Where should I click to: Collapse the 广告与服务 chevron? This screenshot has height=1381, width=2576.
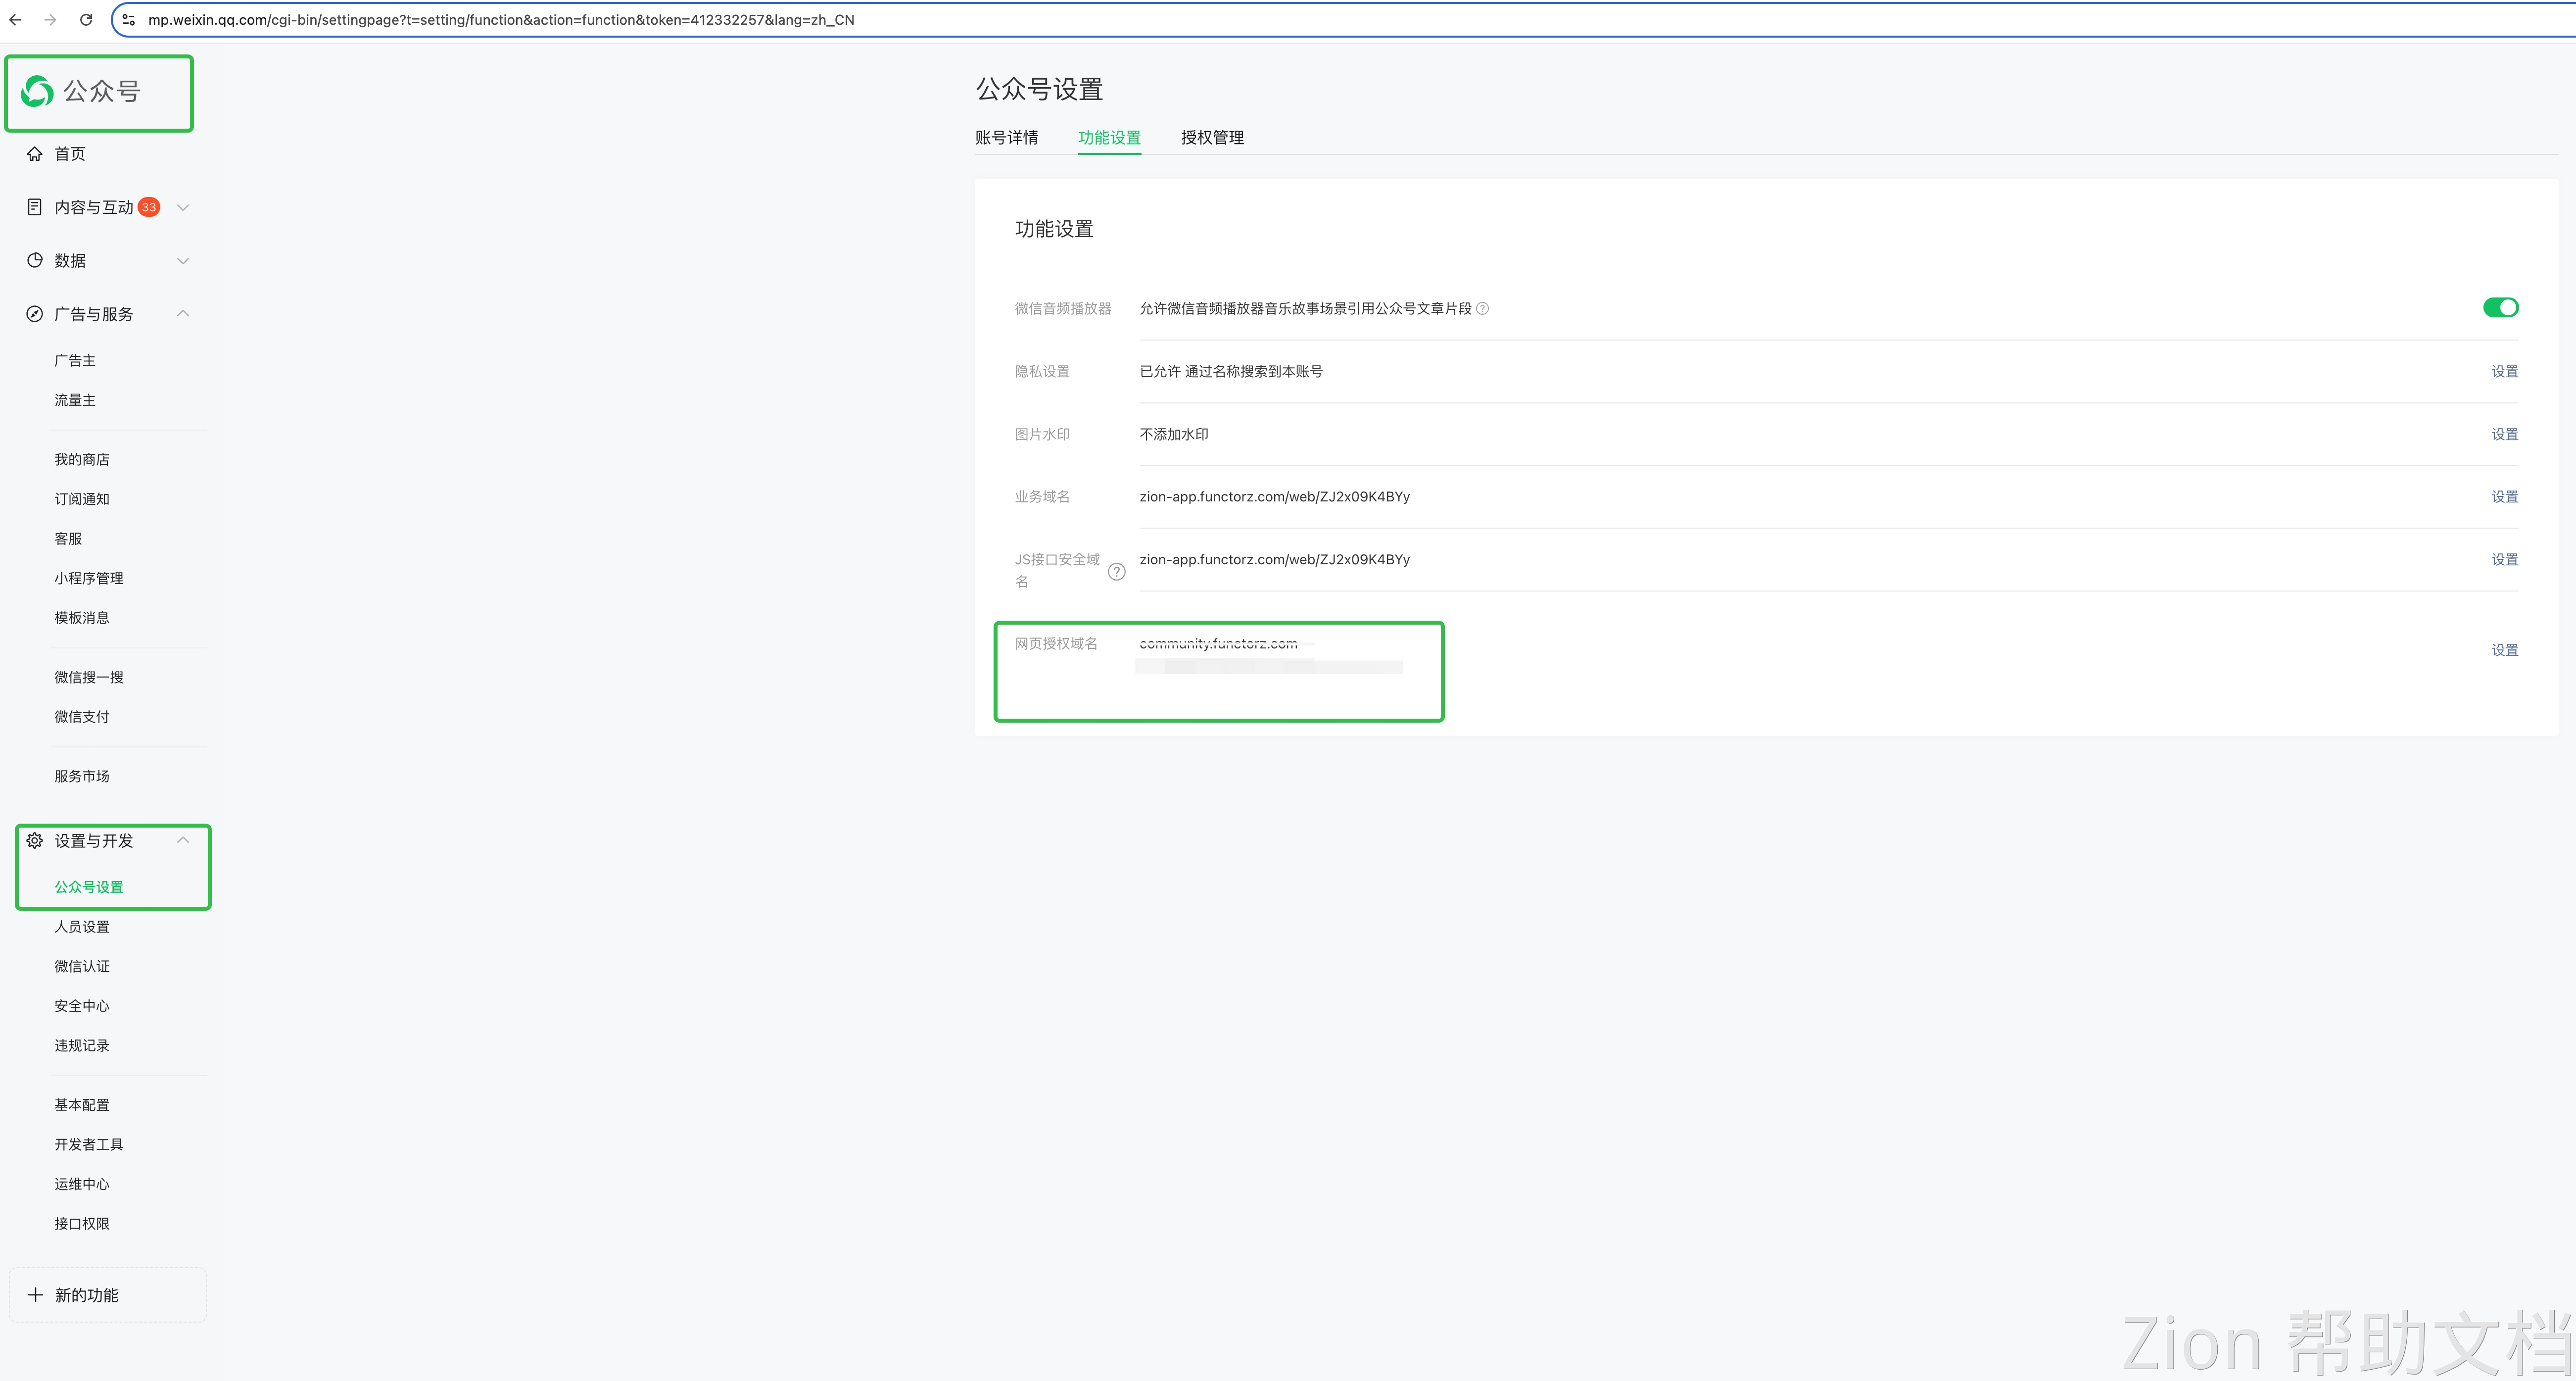(x=183, y=313)
